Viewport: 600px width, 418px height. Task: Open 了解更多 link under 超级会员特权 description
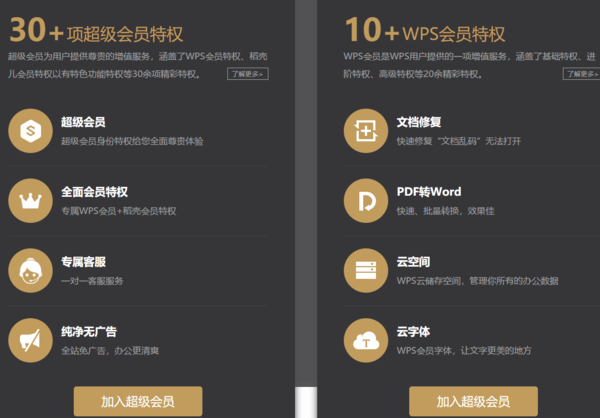pyautogui.click(x=247, y=74)
